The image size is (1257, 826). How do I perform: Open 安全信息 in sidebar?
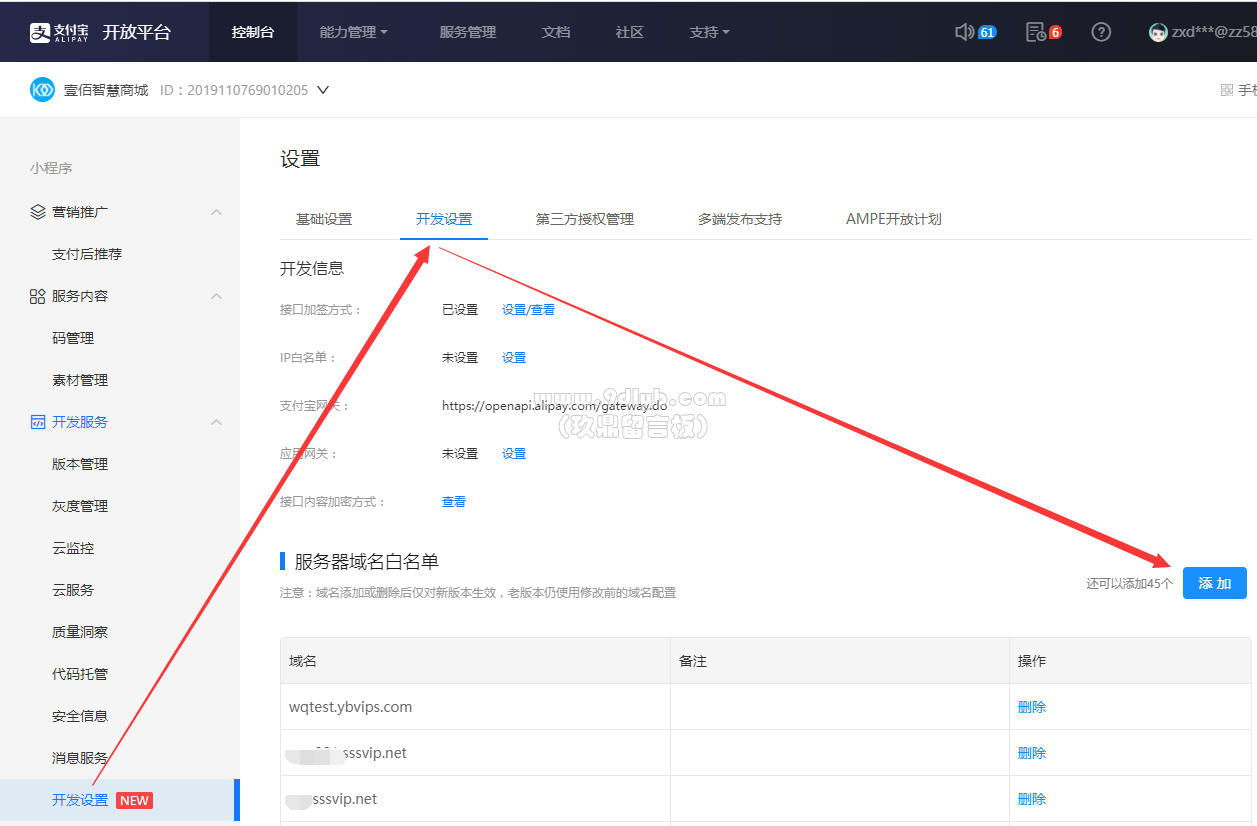coord(80,716)
